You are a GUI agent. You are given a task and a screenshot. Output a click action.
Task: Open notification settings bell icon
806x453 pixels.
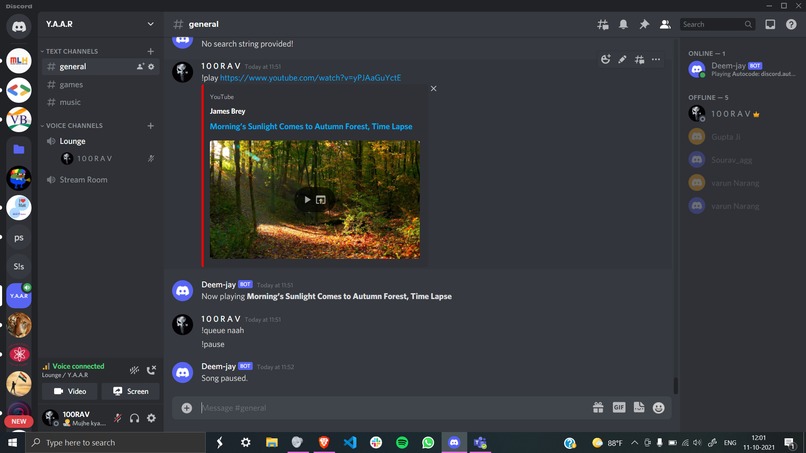pyautogui.click(x=623, y=24)
